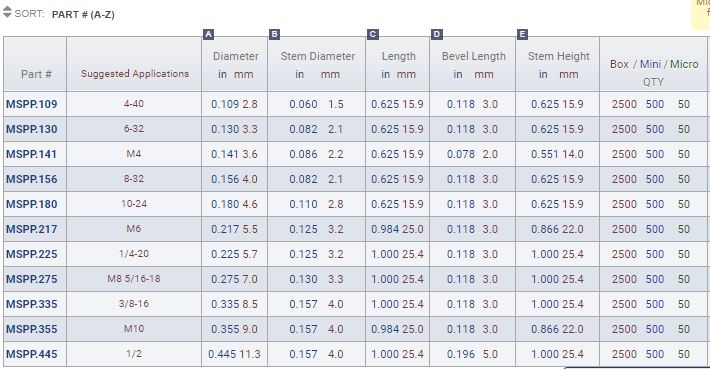Open part MSPP.109 link
The width and height of the screenshot is (710, 369).
tap(32, 104)
